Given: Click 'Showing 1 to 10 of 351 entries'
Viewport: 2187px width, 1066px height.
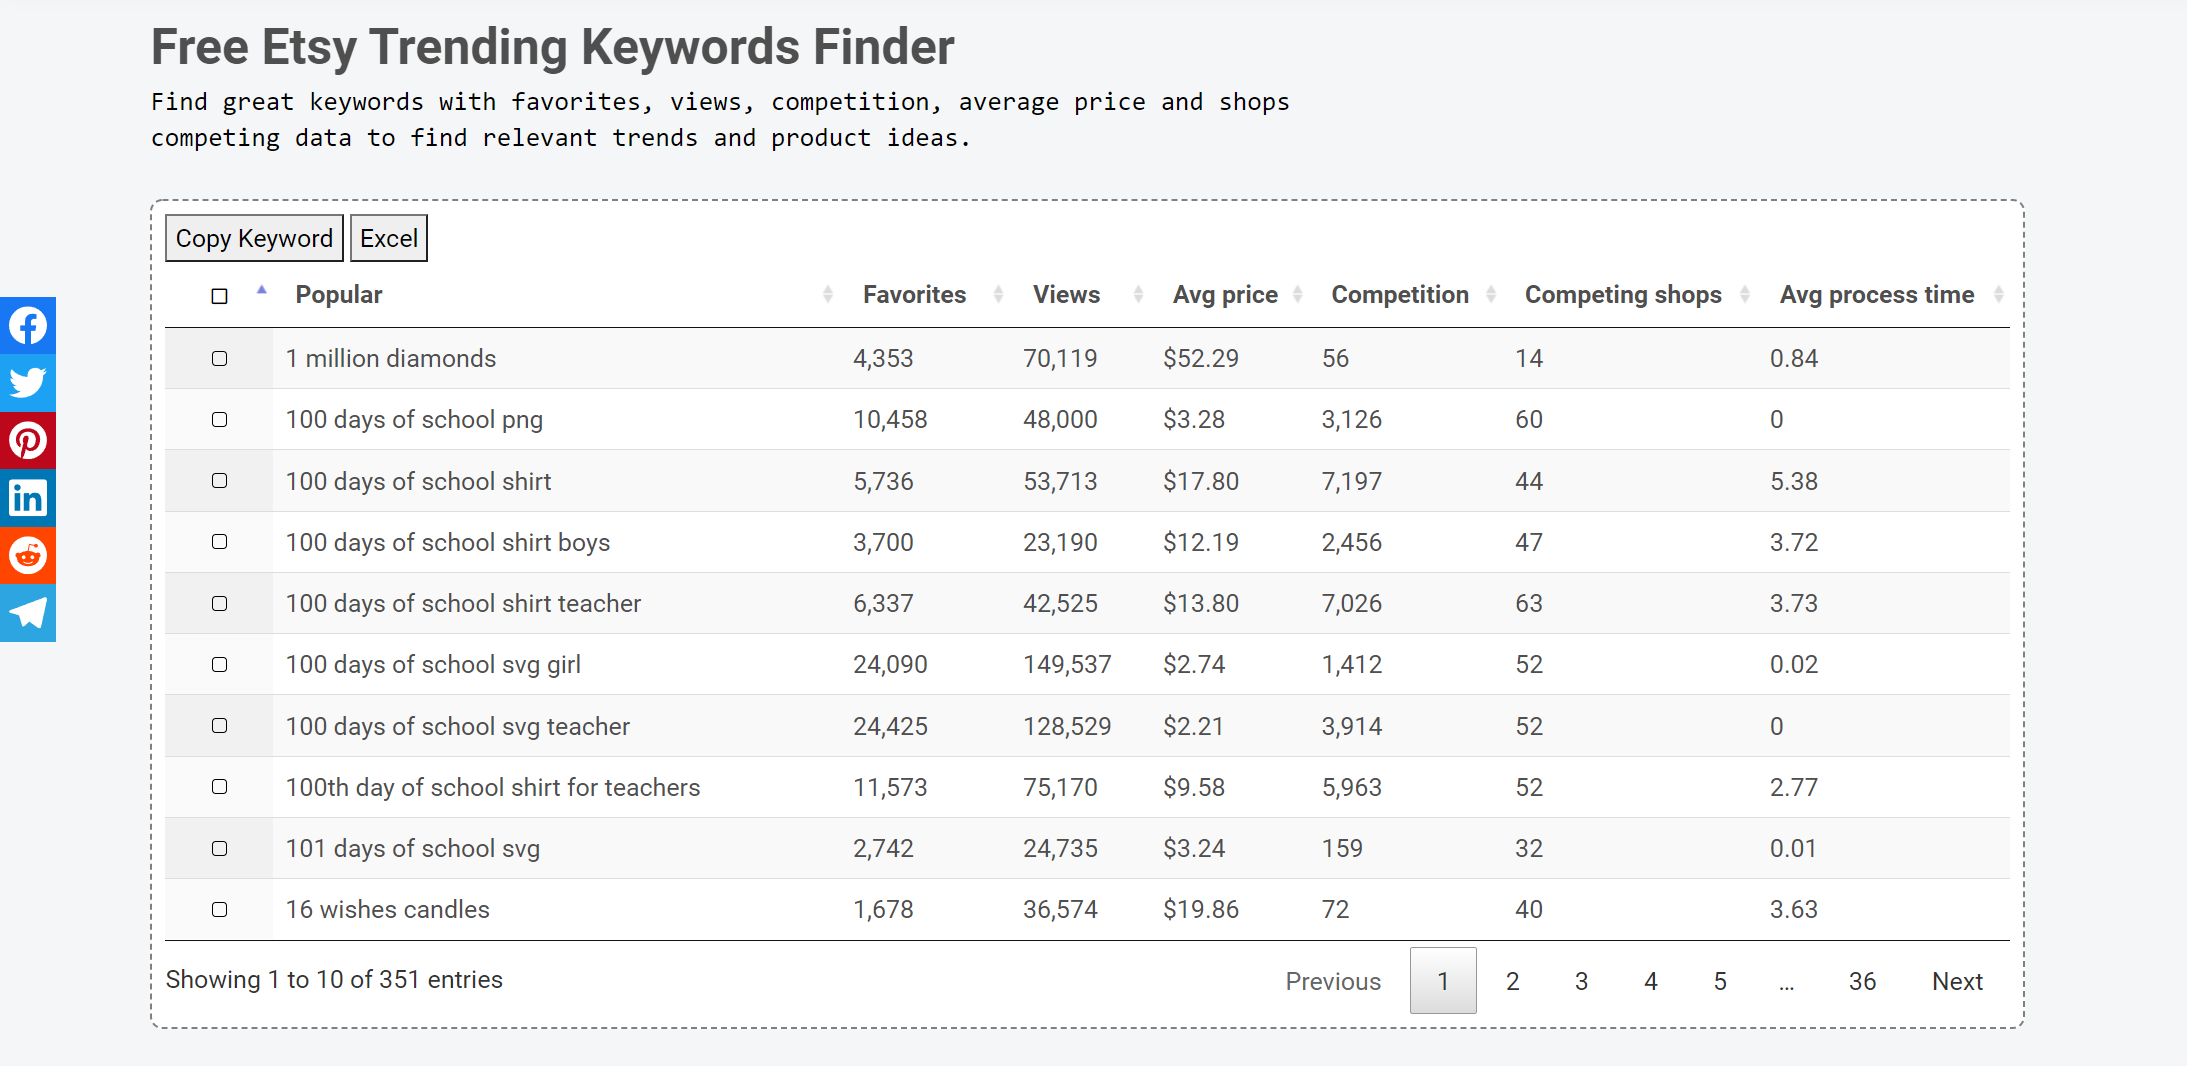Looking at the screenshot, I should click(334, 979).
